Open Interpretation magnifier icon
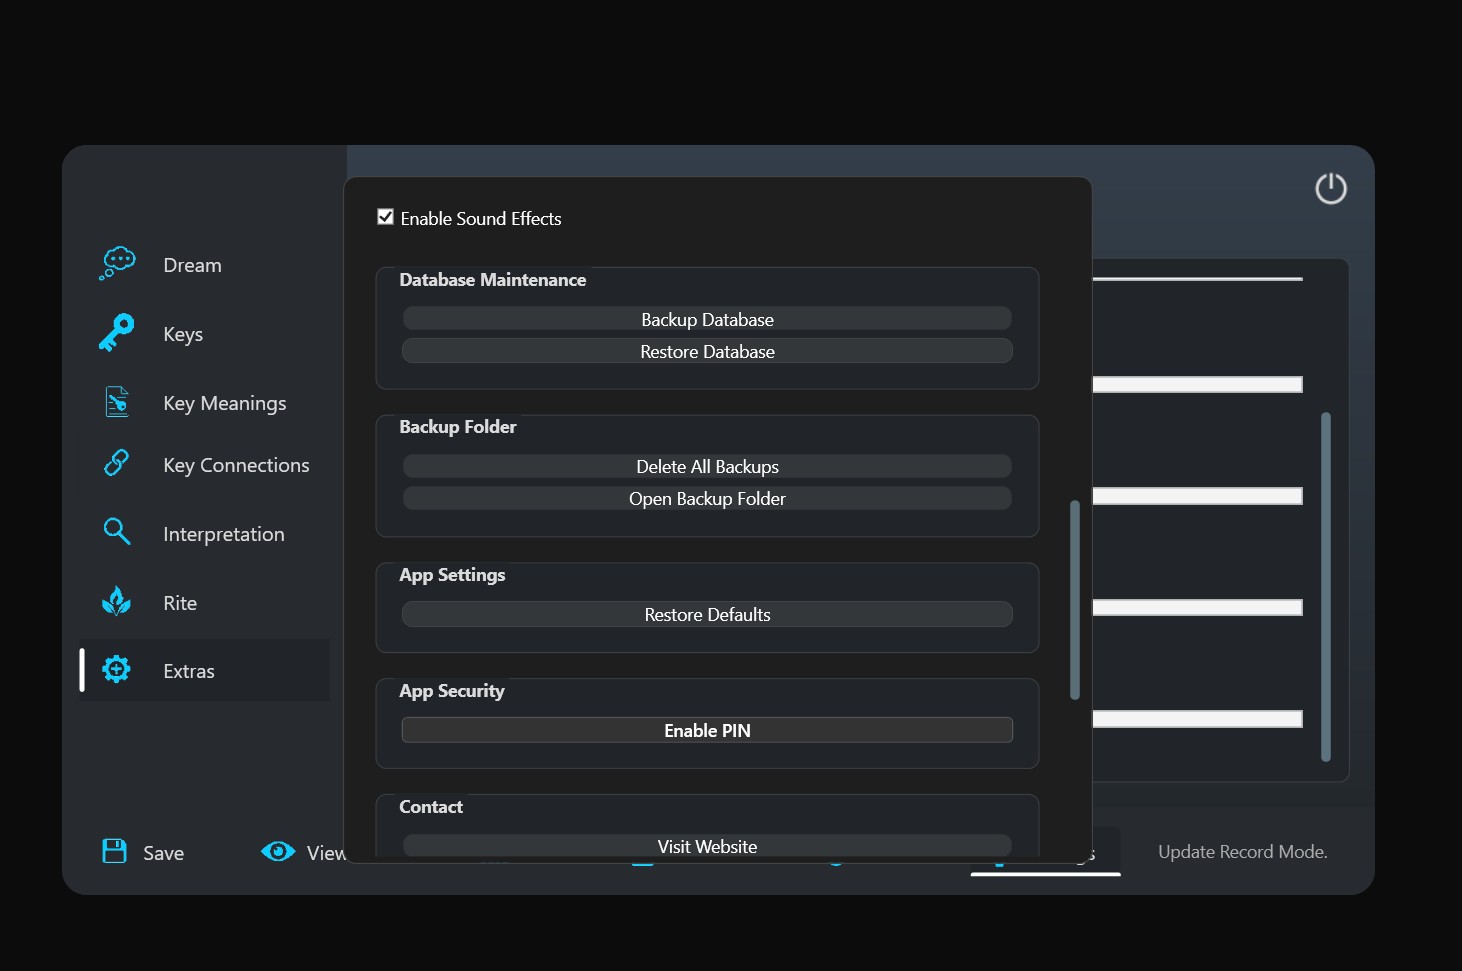 click(117, 532)
